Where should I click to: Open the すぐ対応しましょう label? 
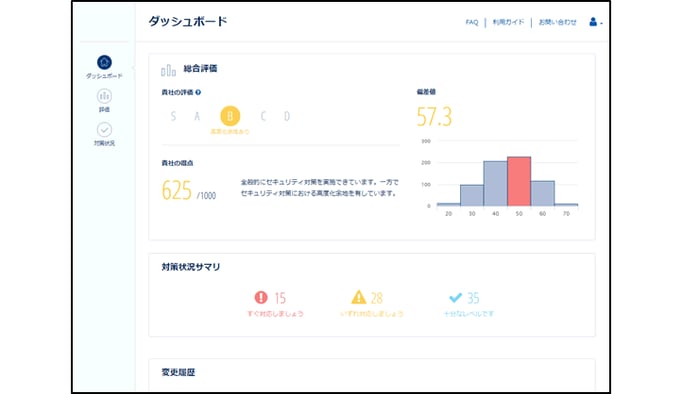275,314
